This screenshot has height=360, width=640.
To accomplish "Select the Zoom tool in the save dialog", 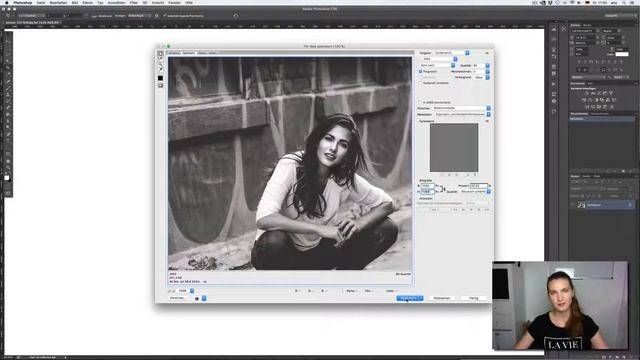I will (x=160, y=64).
